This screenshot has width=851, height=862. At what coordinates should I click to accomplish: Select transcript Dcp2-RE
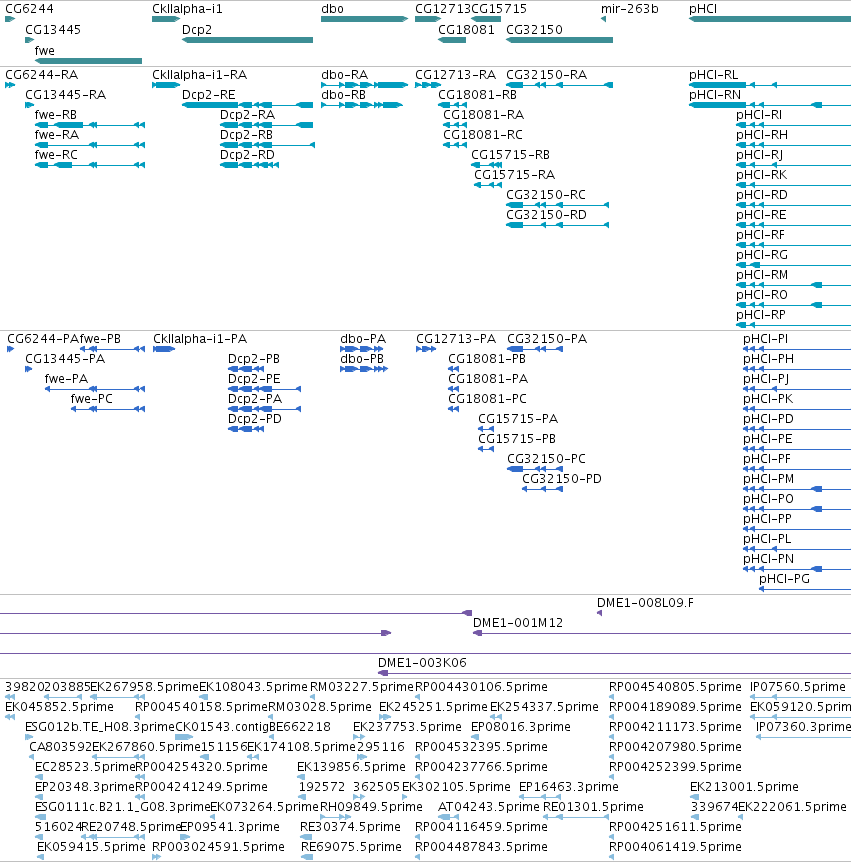(x=247, y=105)
